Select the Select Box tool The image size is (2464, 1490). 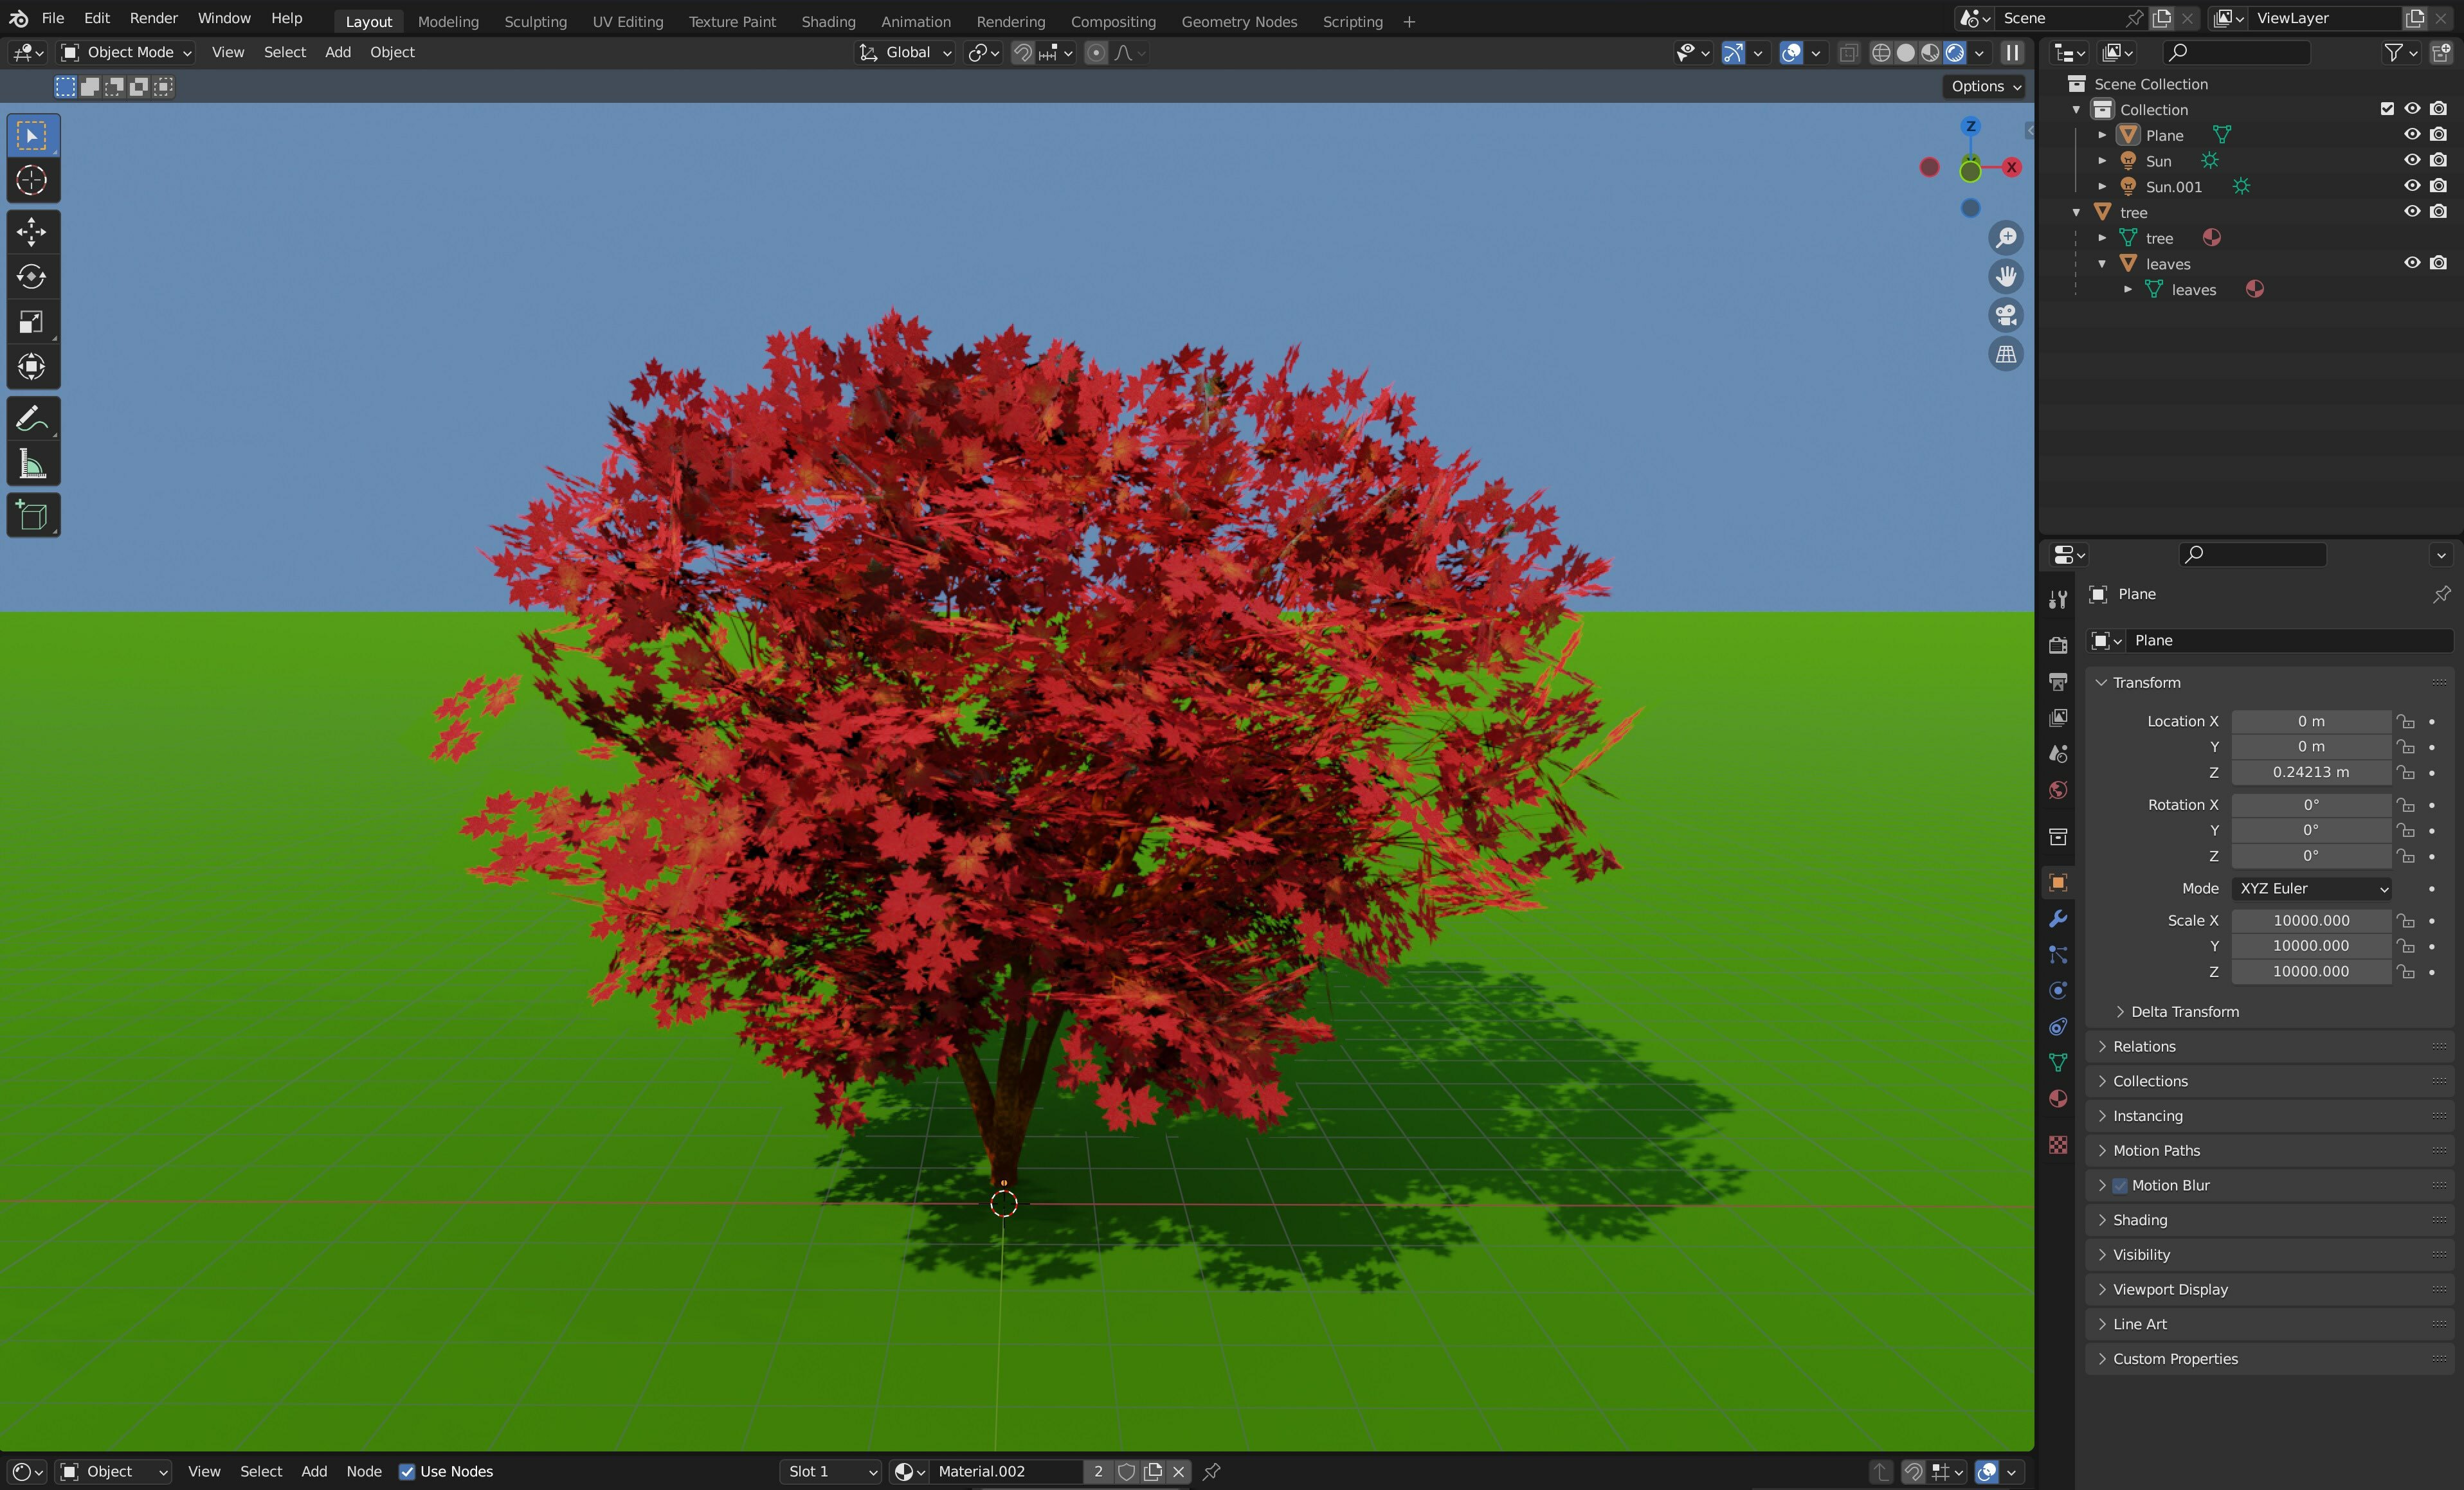point(32,136)
